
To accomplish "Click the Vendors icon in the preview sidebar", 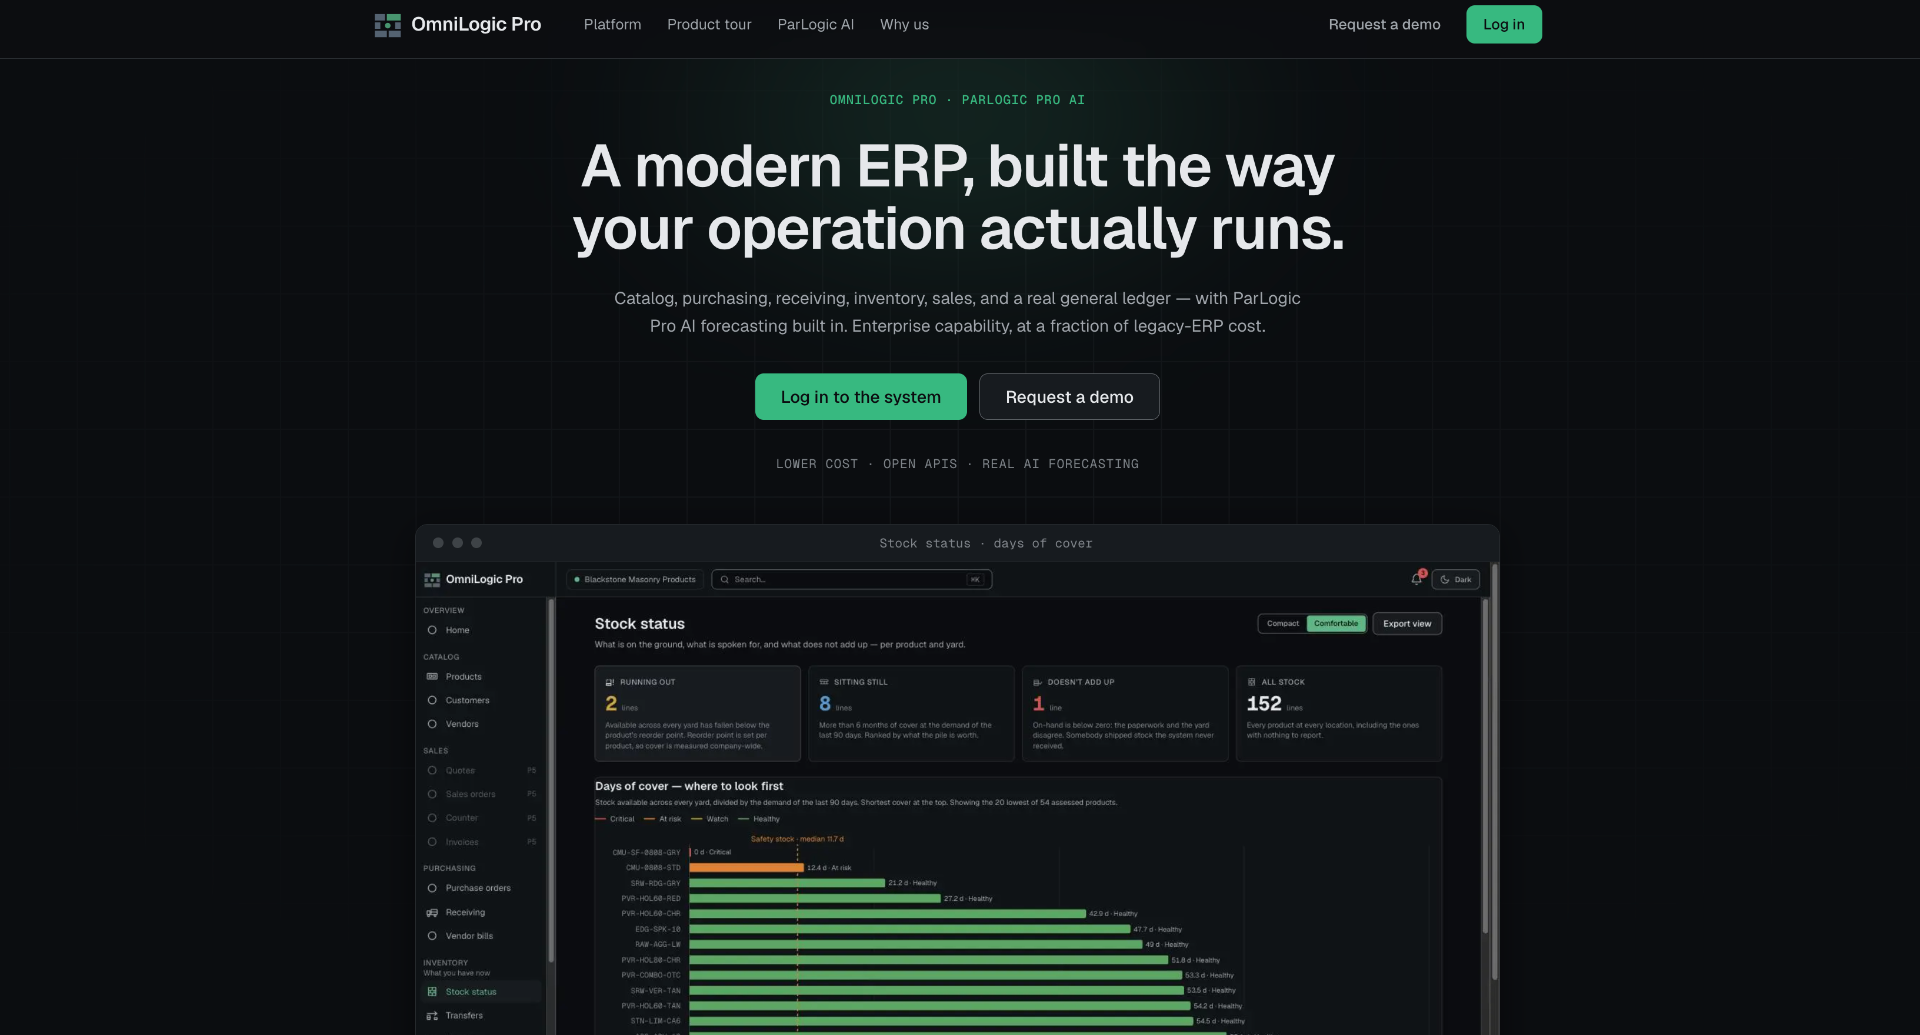I will (x=432, y=724).
